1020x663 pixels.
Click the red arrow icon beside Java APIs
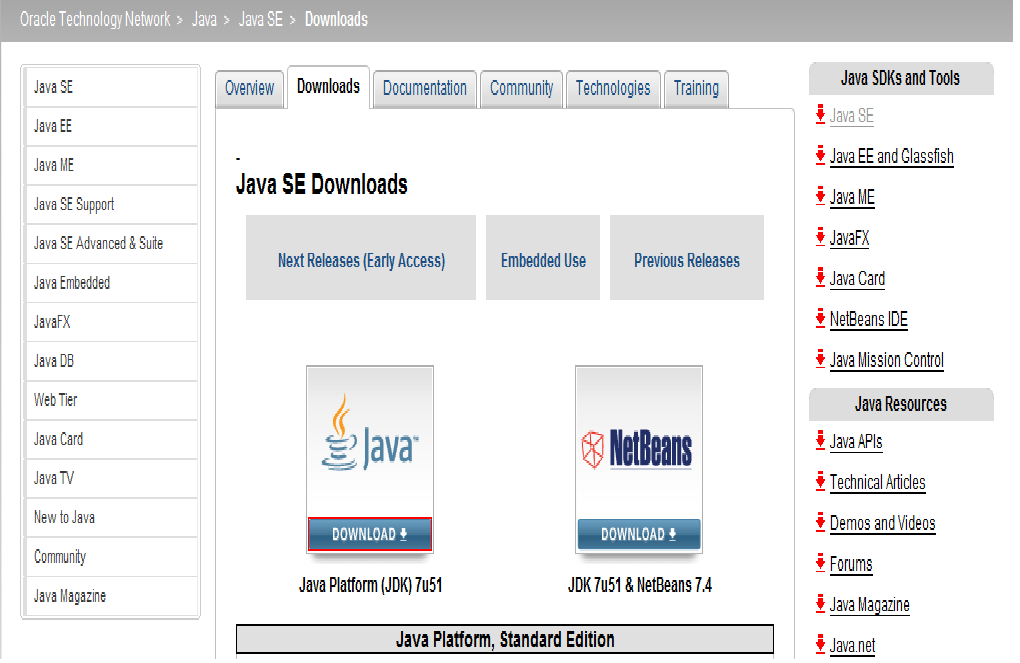tap(820, 440)
